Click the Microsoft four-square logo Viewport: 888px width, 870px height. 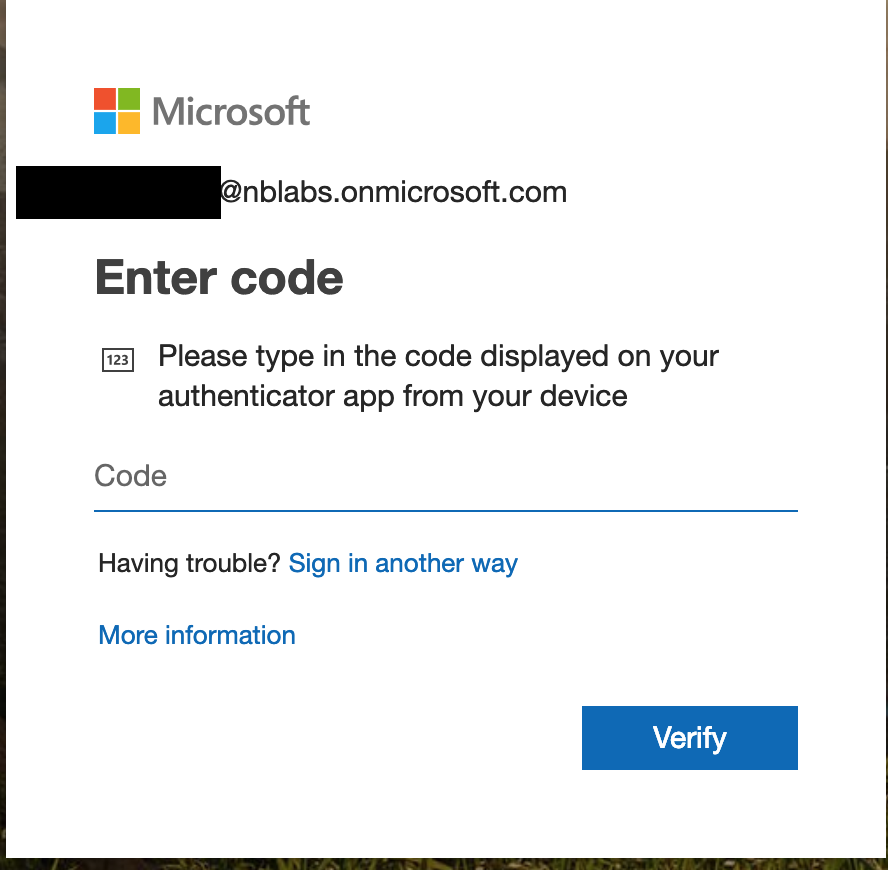(117, 111)
